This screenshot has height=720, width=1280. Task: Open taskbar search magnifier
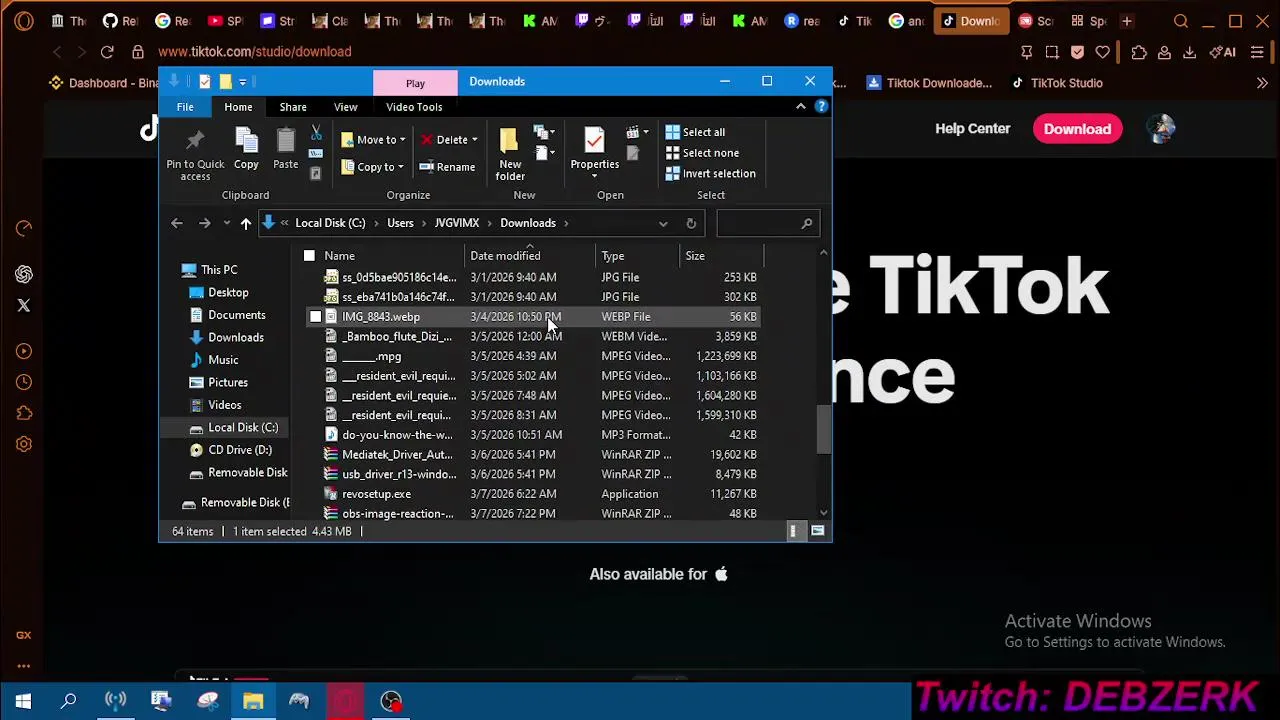point(69,701)
